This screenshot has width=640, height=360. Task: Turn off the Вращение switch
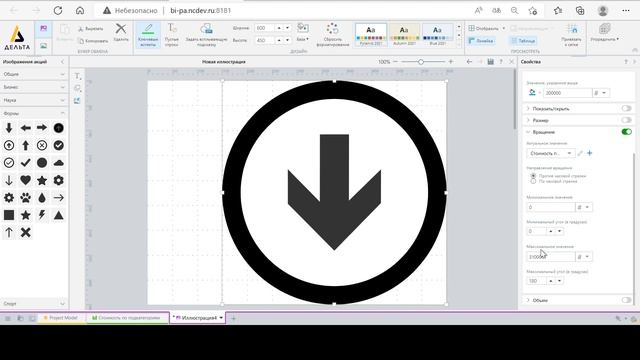pyautogui.click(x=627, y=132)
